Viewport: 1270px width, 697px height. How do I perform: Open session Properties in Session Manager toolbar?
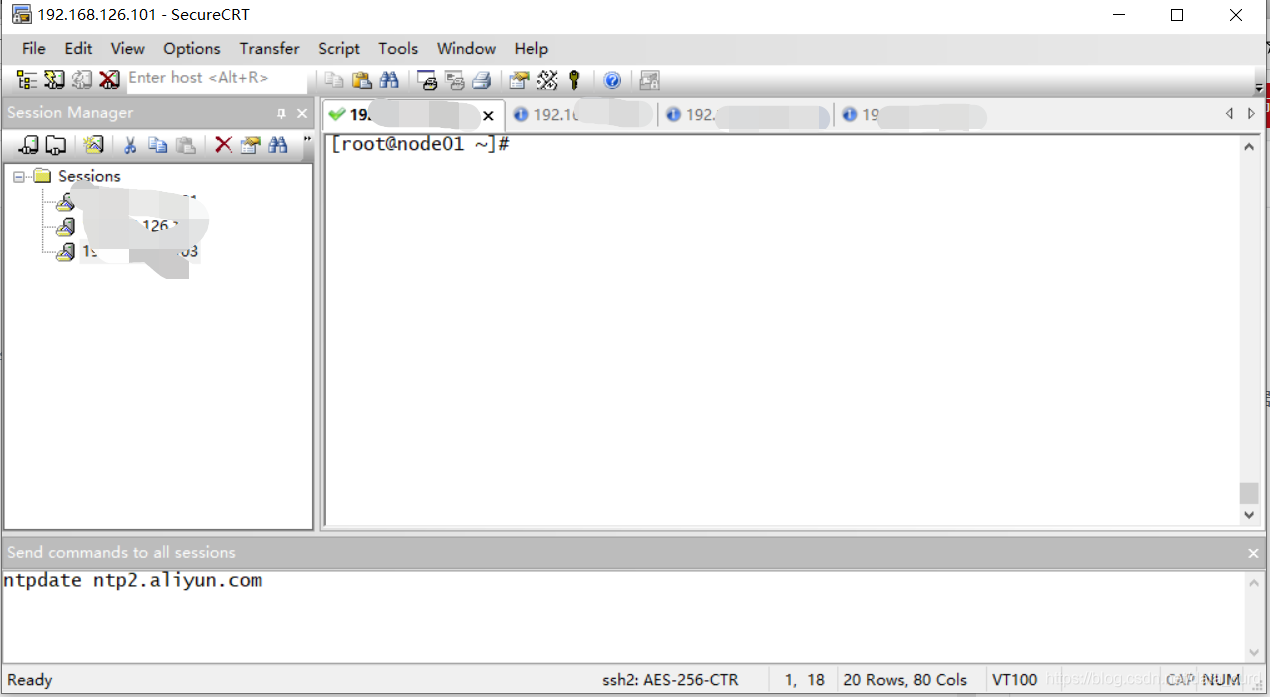click(x=250, y=145)
